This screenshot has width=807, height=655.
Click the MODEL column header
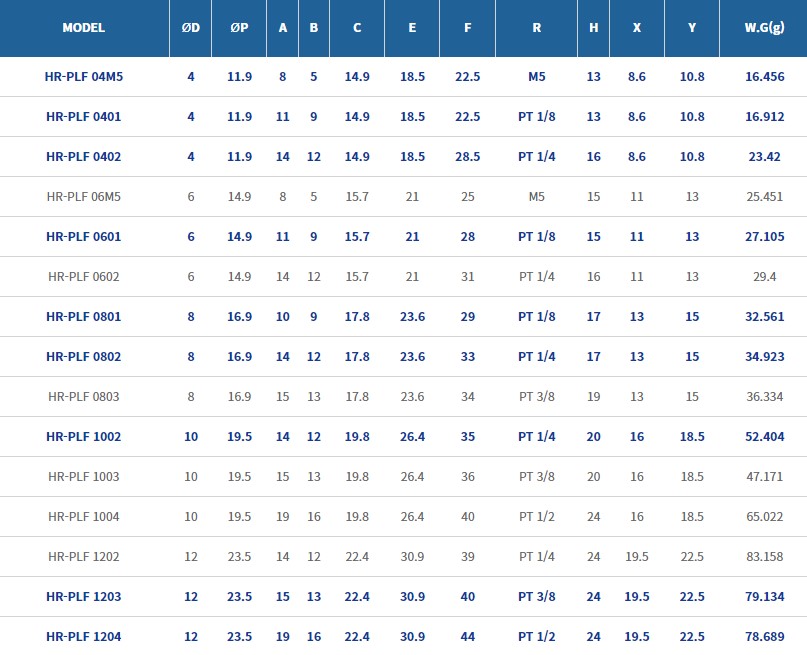tap(83, 28)
